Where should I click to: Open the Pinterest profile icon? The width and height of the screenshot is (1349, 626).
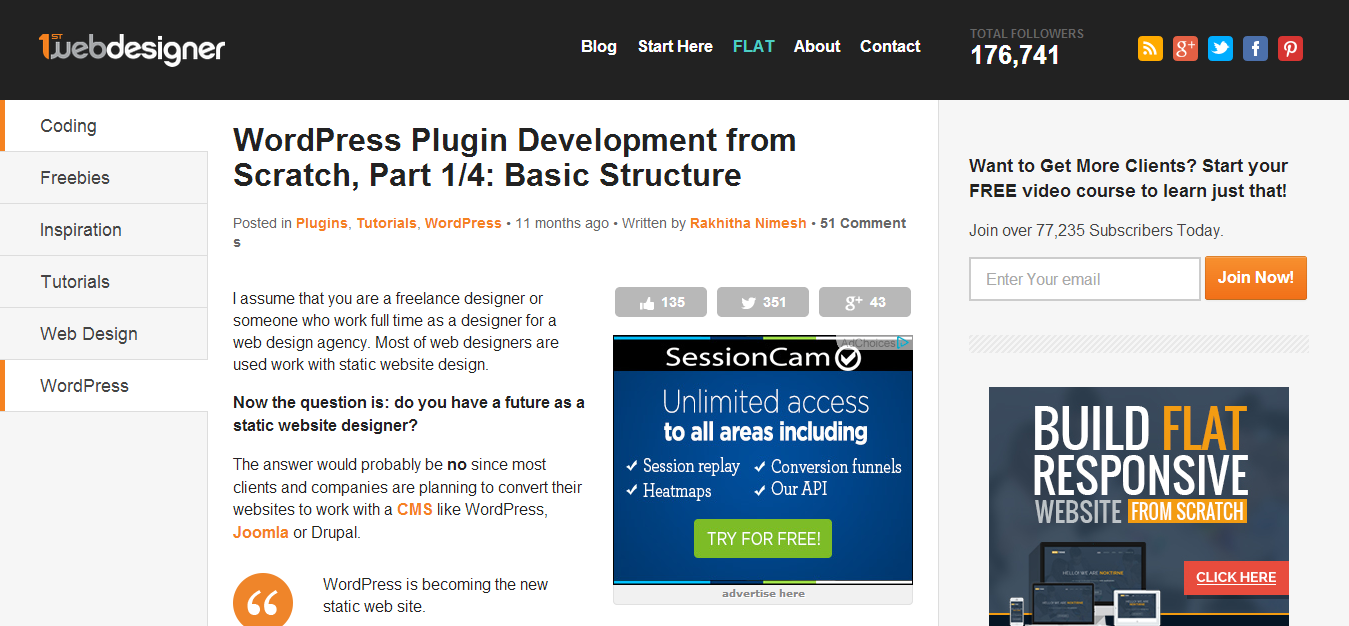pos(1290,48)
